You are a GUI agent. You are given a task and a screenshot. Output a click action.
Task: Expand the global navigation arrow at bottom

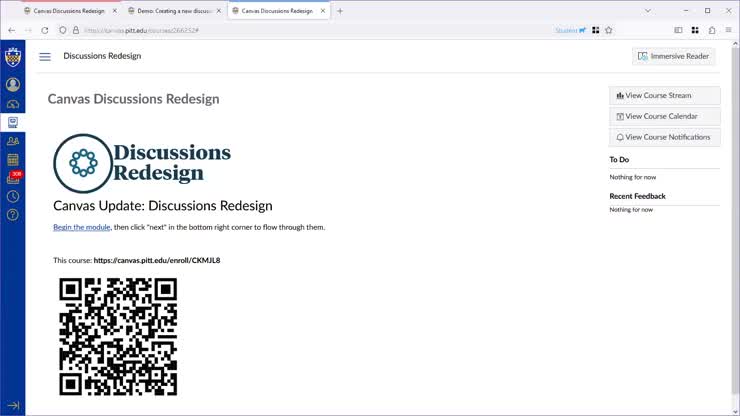[13, 406]
